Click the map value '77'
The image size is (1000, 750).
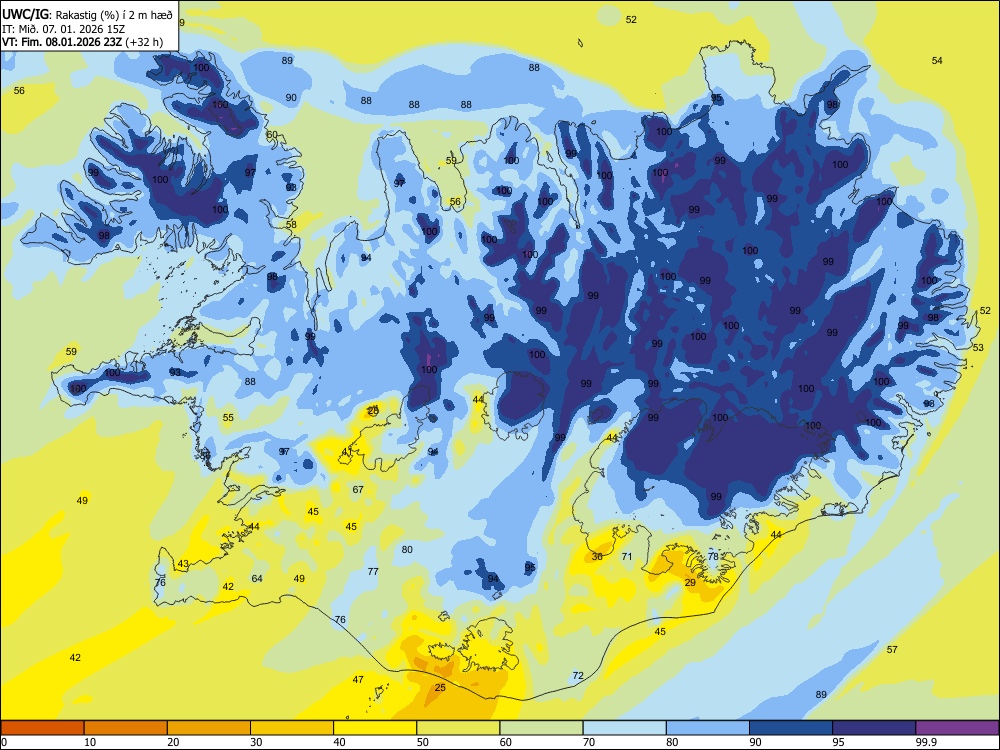tap(373, 571)
